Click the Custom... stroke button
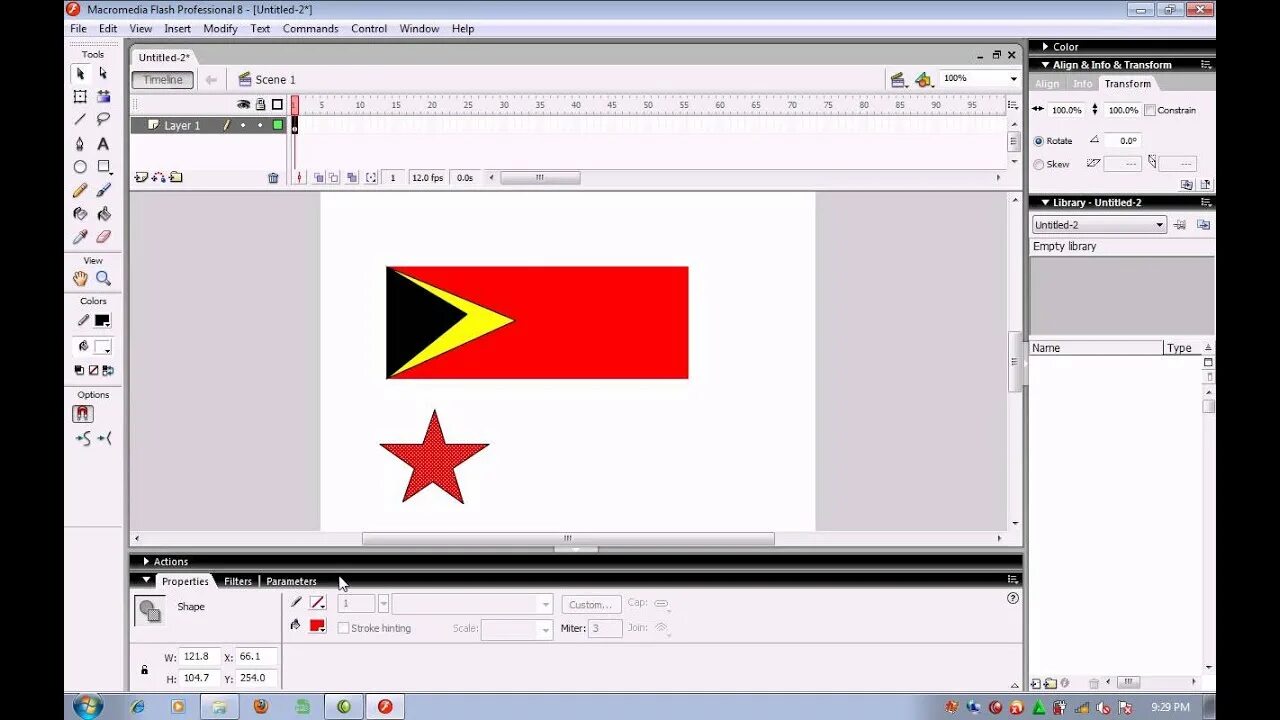This screenshot has width=1280, height=720. (591, 604)
